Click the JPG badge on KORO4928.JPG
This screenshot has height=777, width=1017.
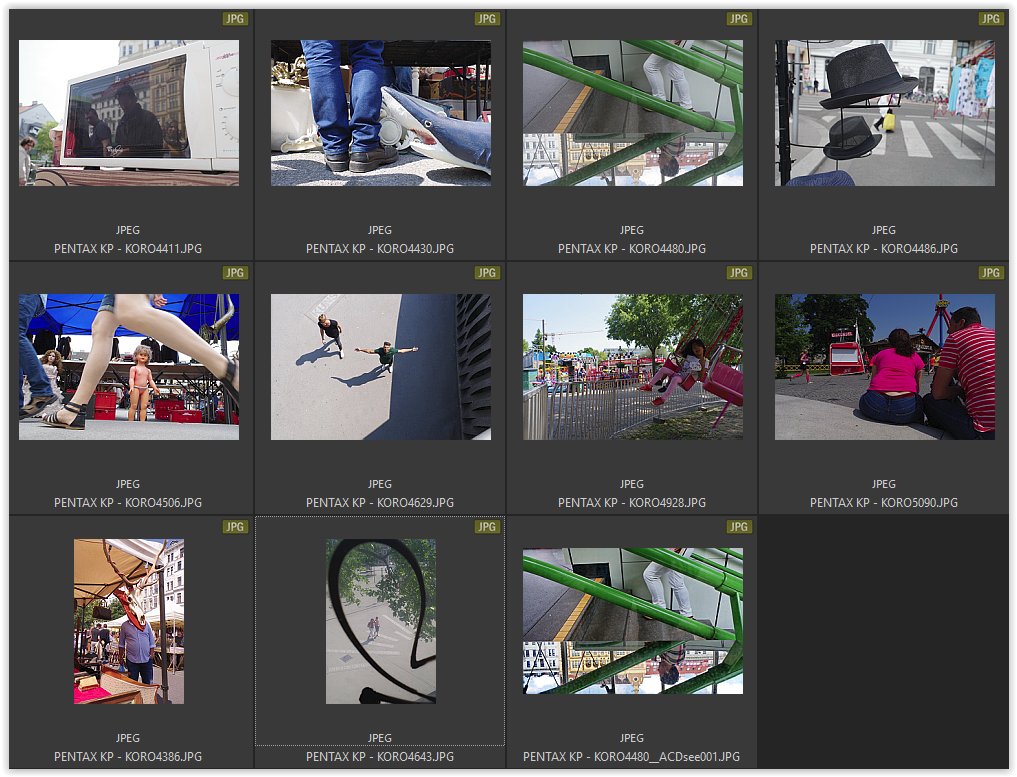pyautogui.click(x=739, y=273)
